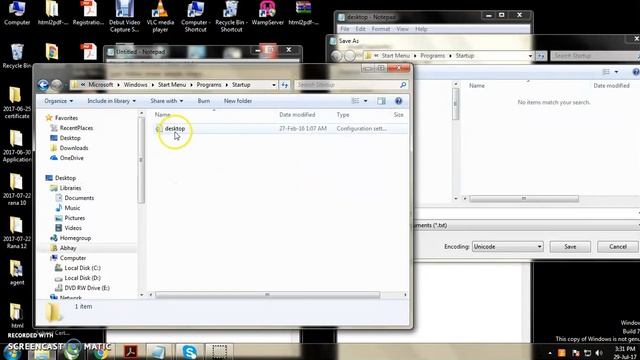Viewport: 640px width, 360px height.
Task: Open the network icon in system tray
Action: point(587,353)
